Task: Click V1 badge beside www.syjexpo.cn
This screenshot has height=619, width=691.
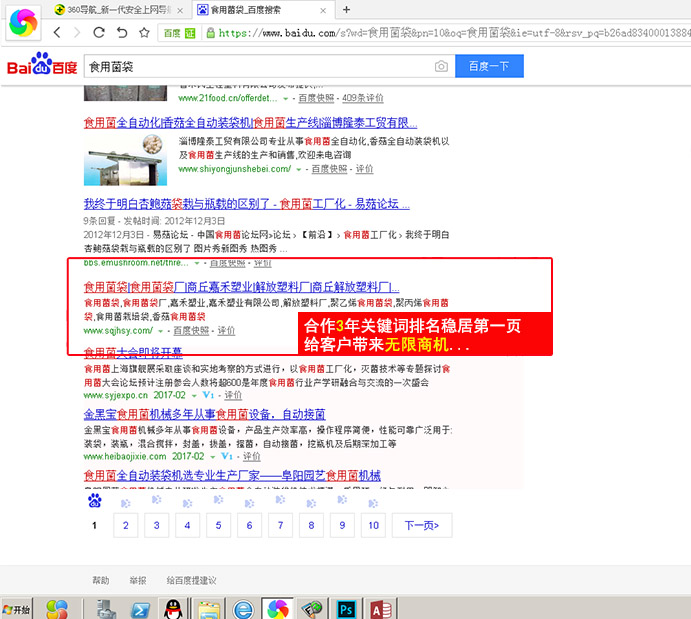Action: (x=208, y=395)
